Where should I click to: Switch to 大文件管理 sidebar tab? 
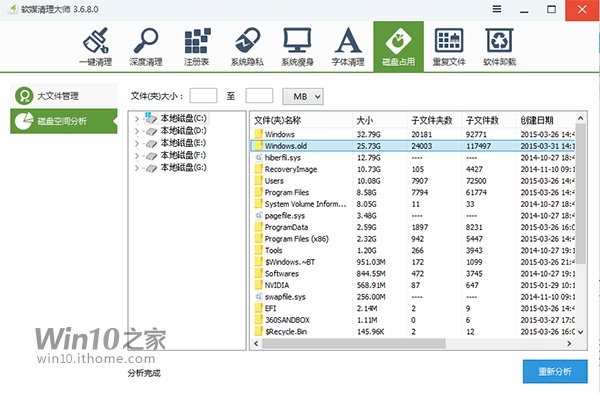click(64, 95)
